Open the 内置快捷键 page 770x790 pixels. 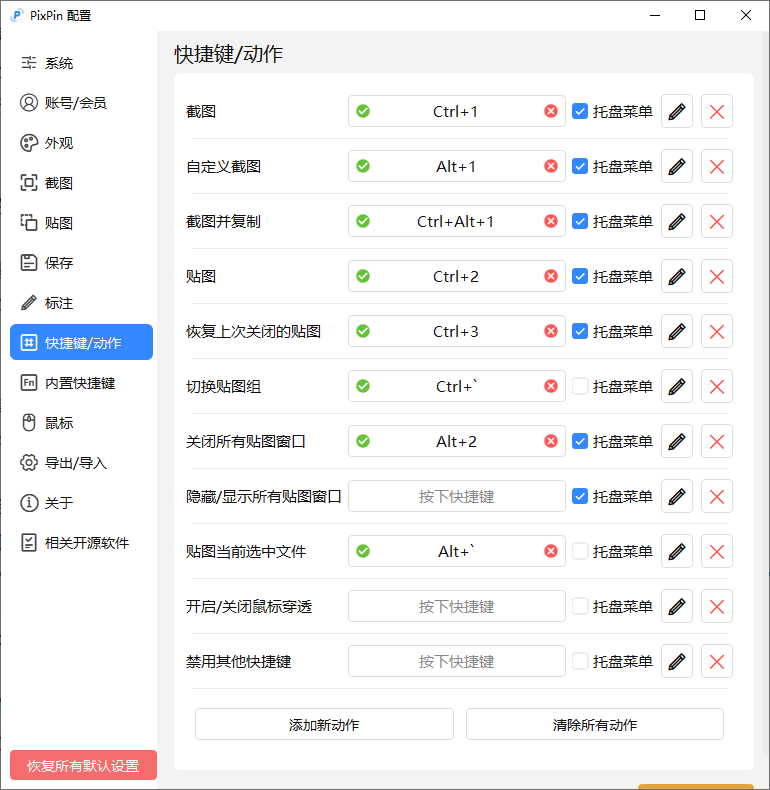pos(81,383)
